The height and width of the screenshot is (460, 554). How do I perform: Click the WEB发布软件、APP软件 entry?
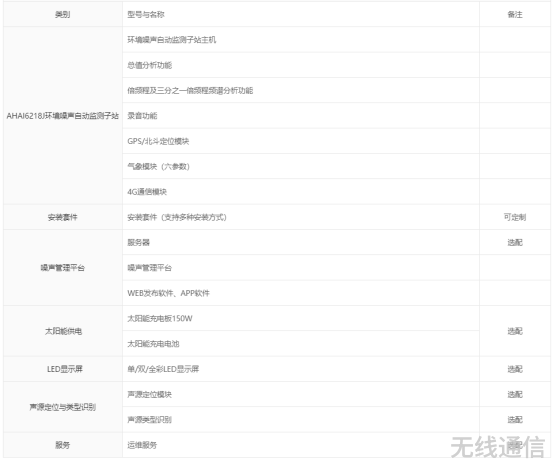click(168, 293)
